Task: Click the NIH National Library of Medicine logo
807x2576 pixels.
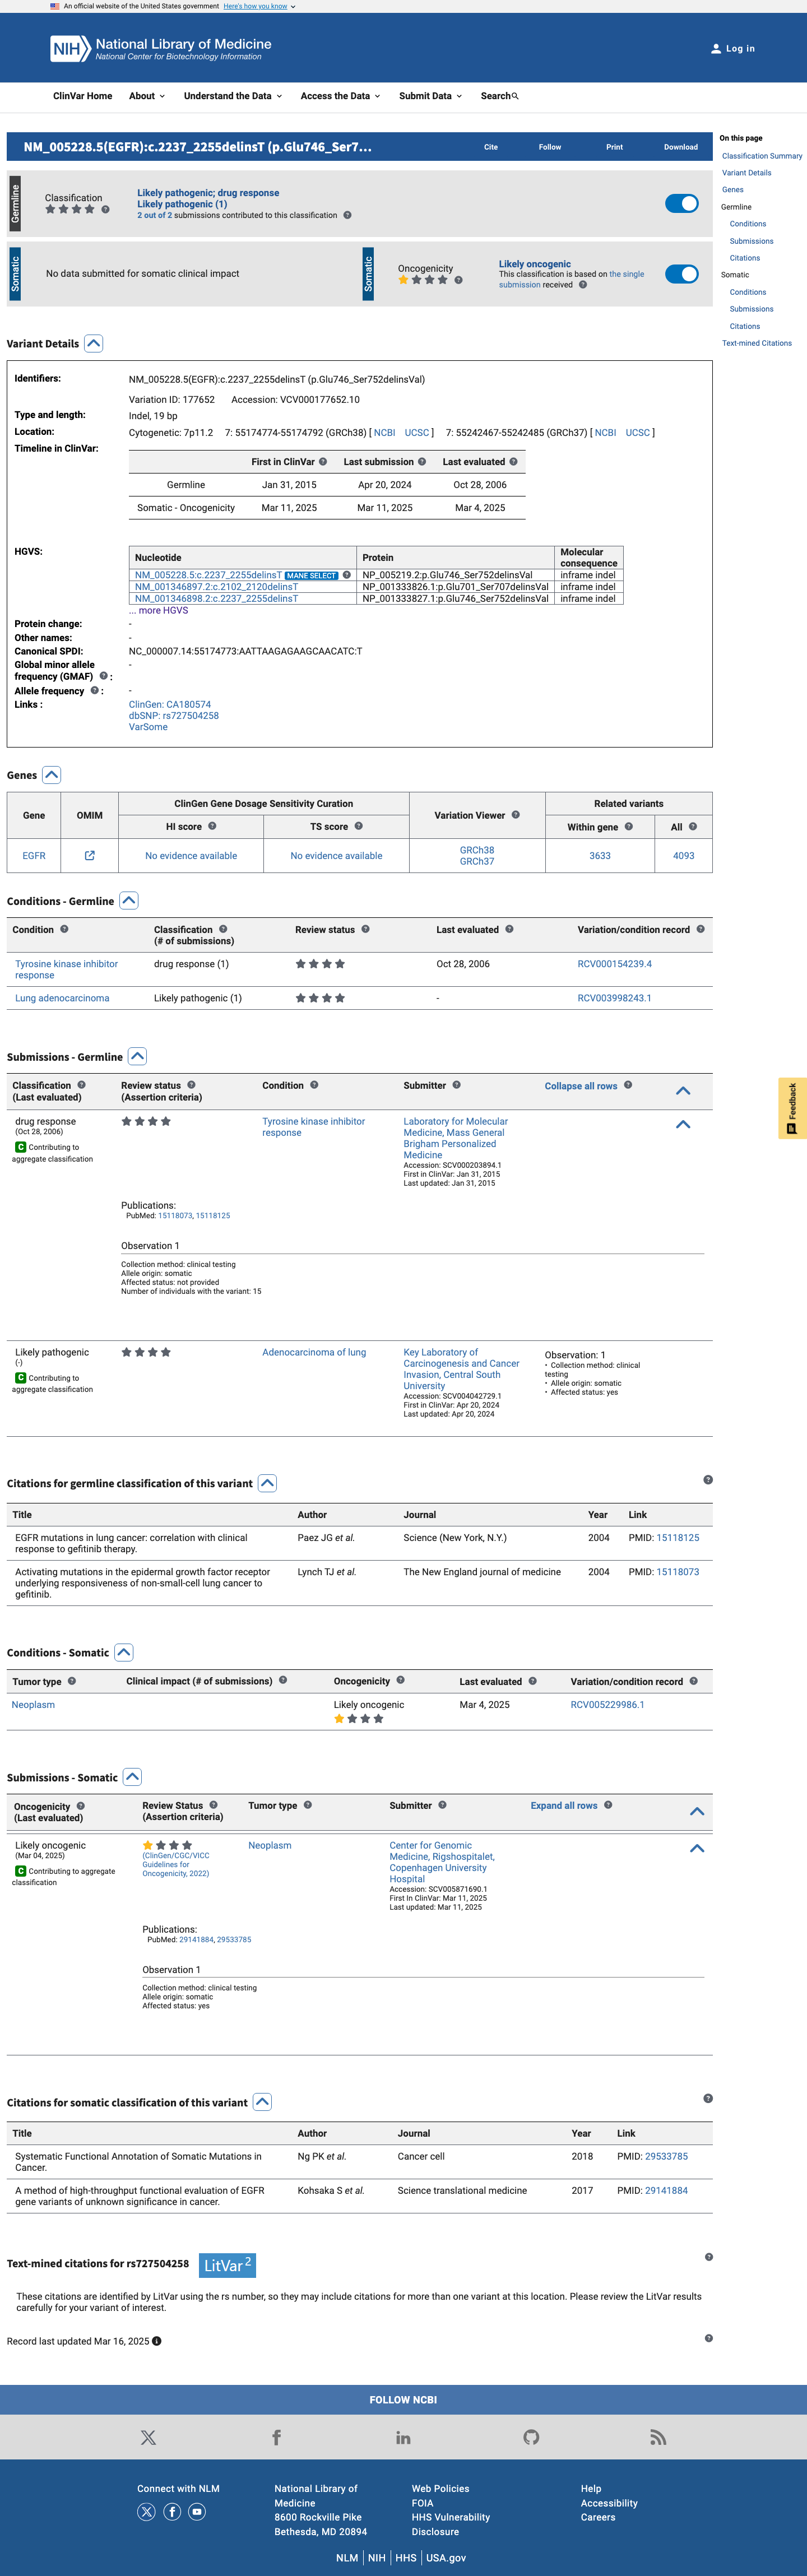Action: (x=161, y=49)
